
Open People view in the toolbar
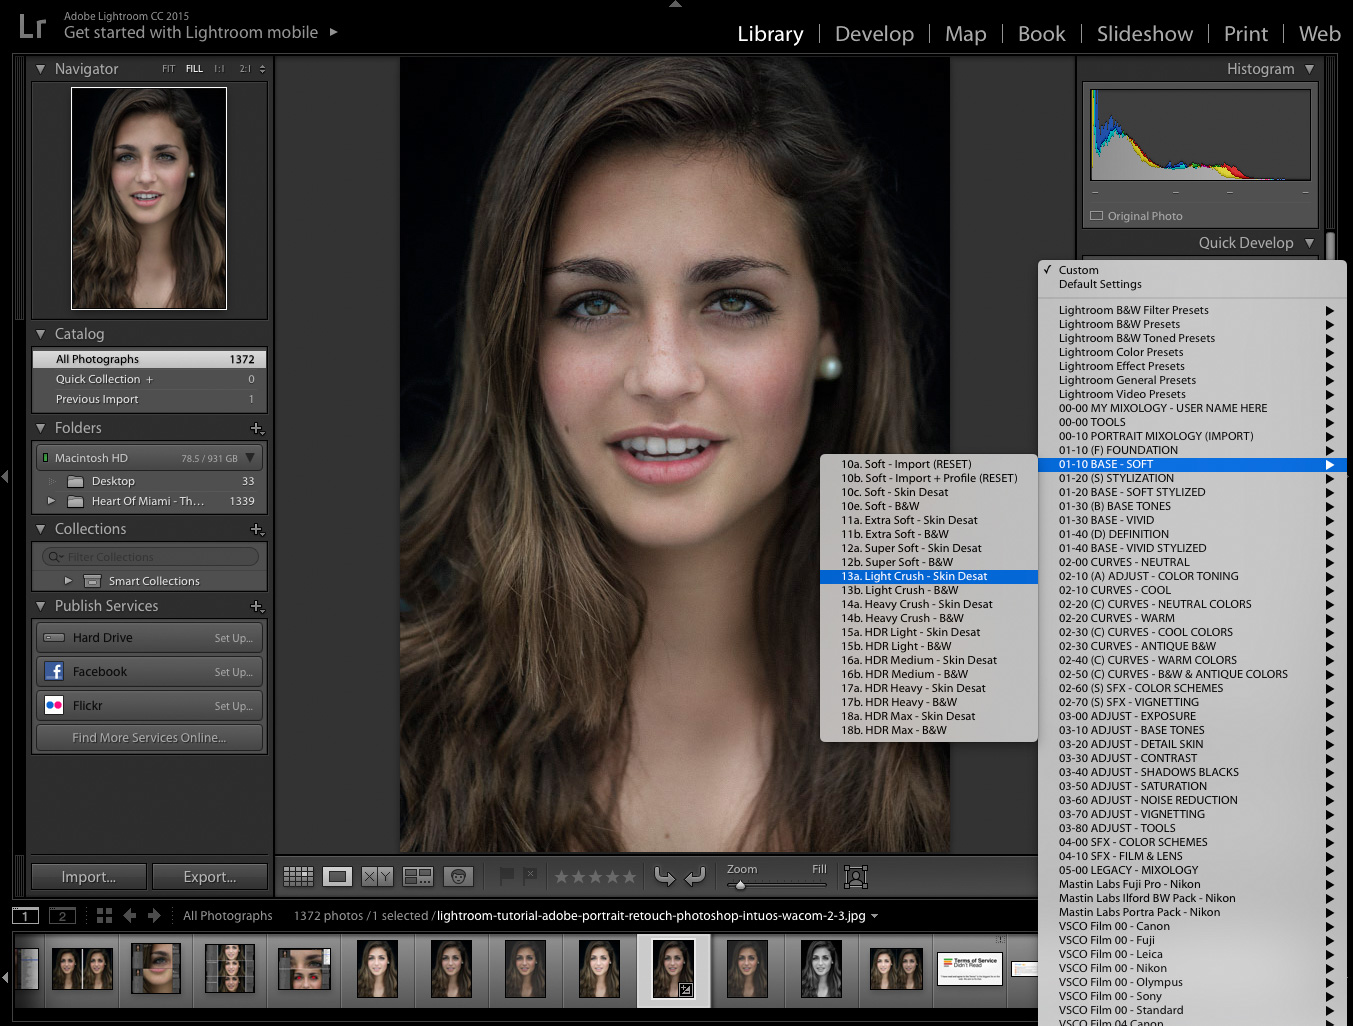point(458,876)
